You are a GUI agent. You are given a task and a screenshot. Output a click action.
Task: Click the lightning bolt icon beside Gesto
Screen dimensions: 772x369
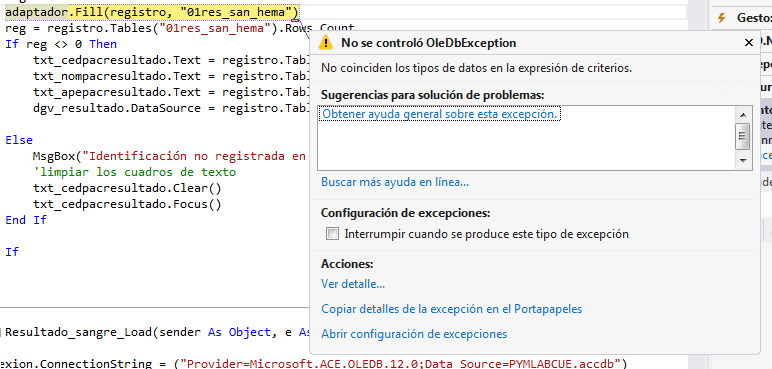pyautogui.click(x=722, y=18)
